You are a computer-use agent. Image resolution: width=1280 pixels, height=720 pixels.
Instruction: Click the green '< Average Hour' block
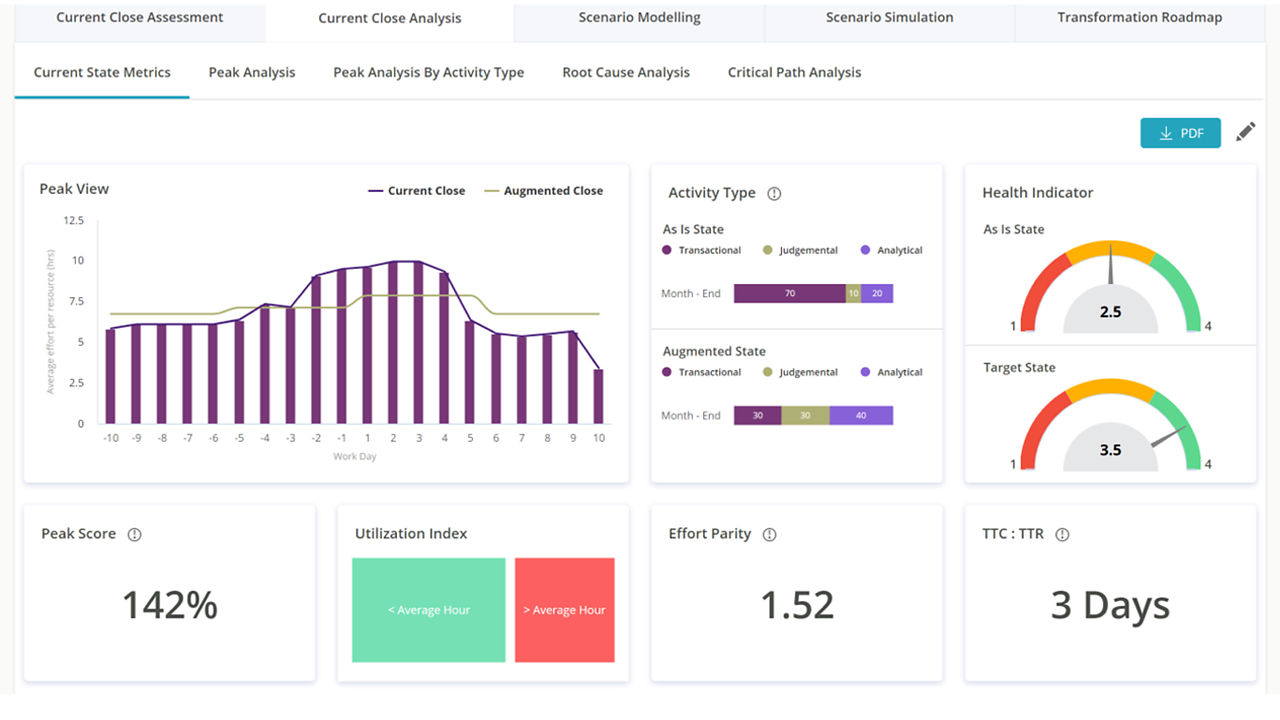[428, 610]
